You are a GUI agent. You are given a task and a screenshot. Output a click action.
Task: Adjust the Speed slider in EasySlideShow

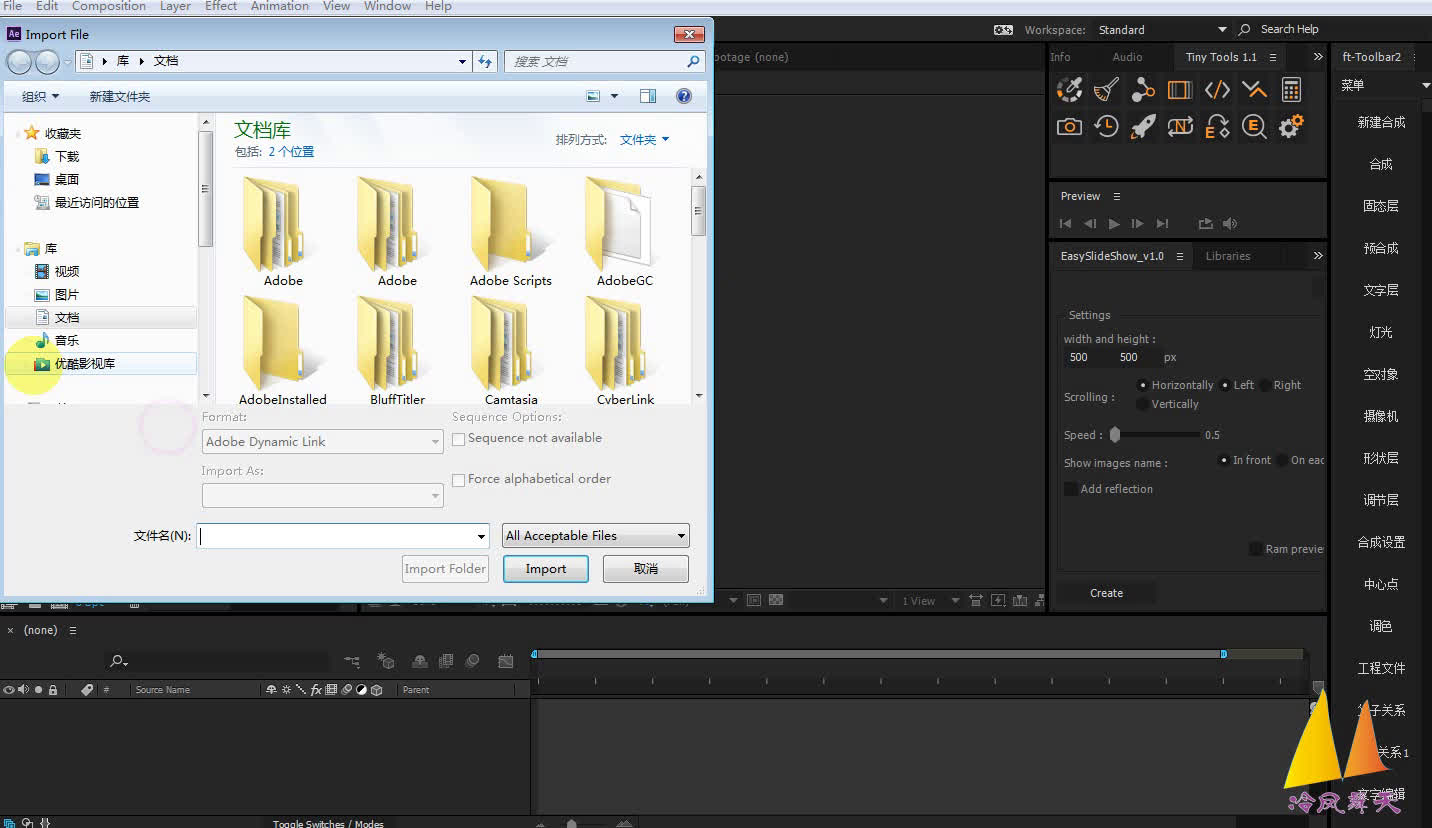[x=1115, y=435]
